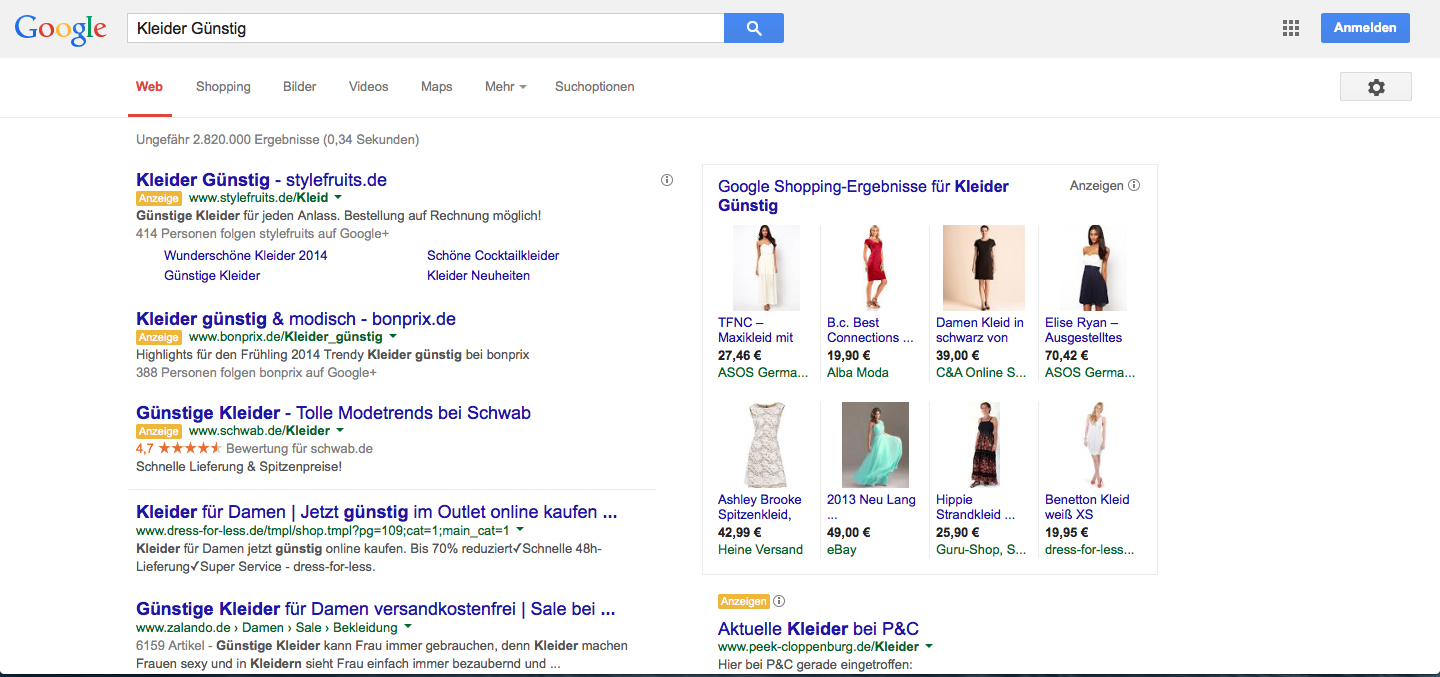Click the Google logo

point(61,29)
